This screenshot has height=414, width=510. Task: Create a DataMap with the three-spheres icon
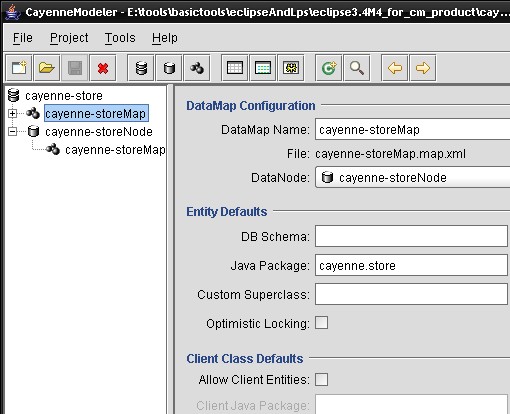197,68
